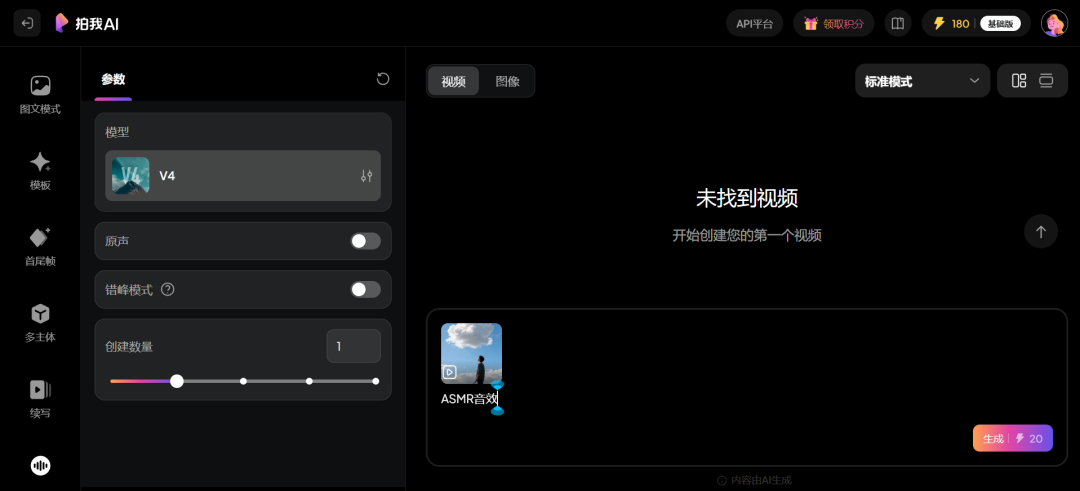This screenshot has height=491, width=1080.
Task: Switch to the 视频 tab
Action: 453,81
